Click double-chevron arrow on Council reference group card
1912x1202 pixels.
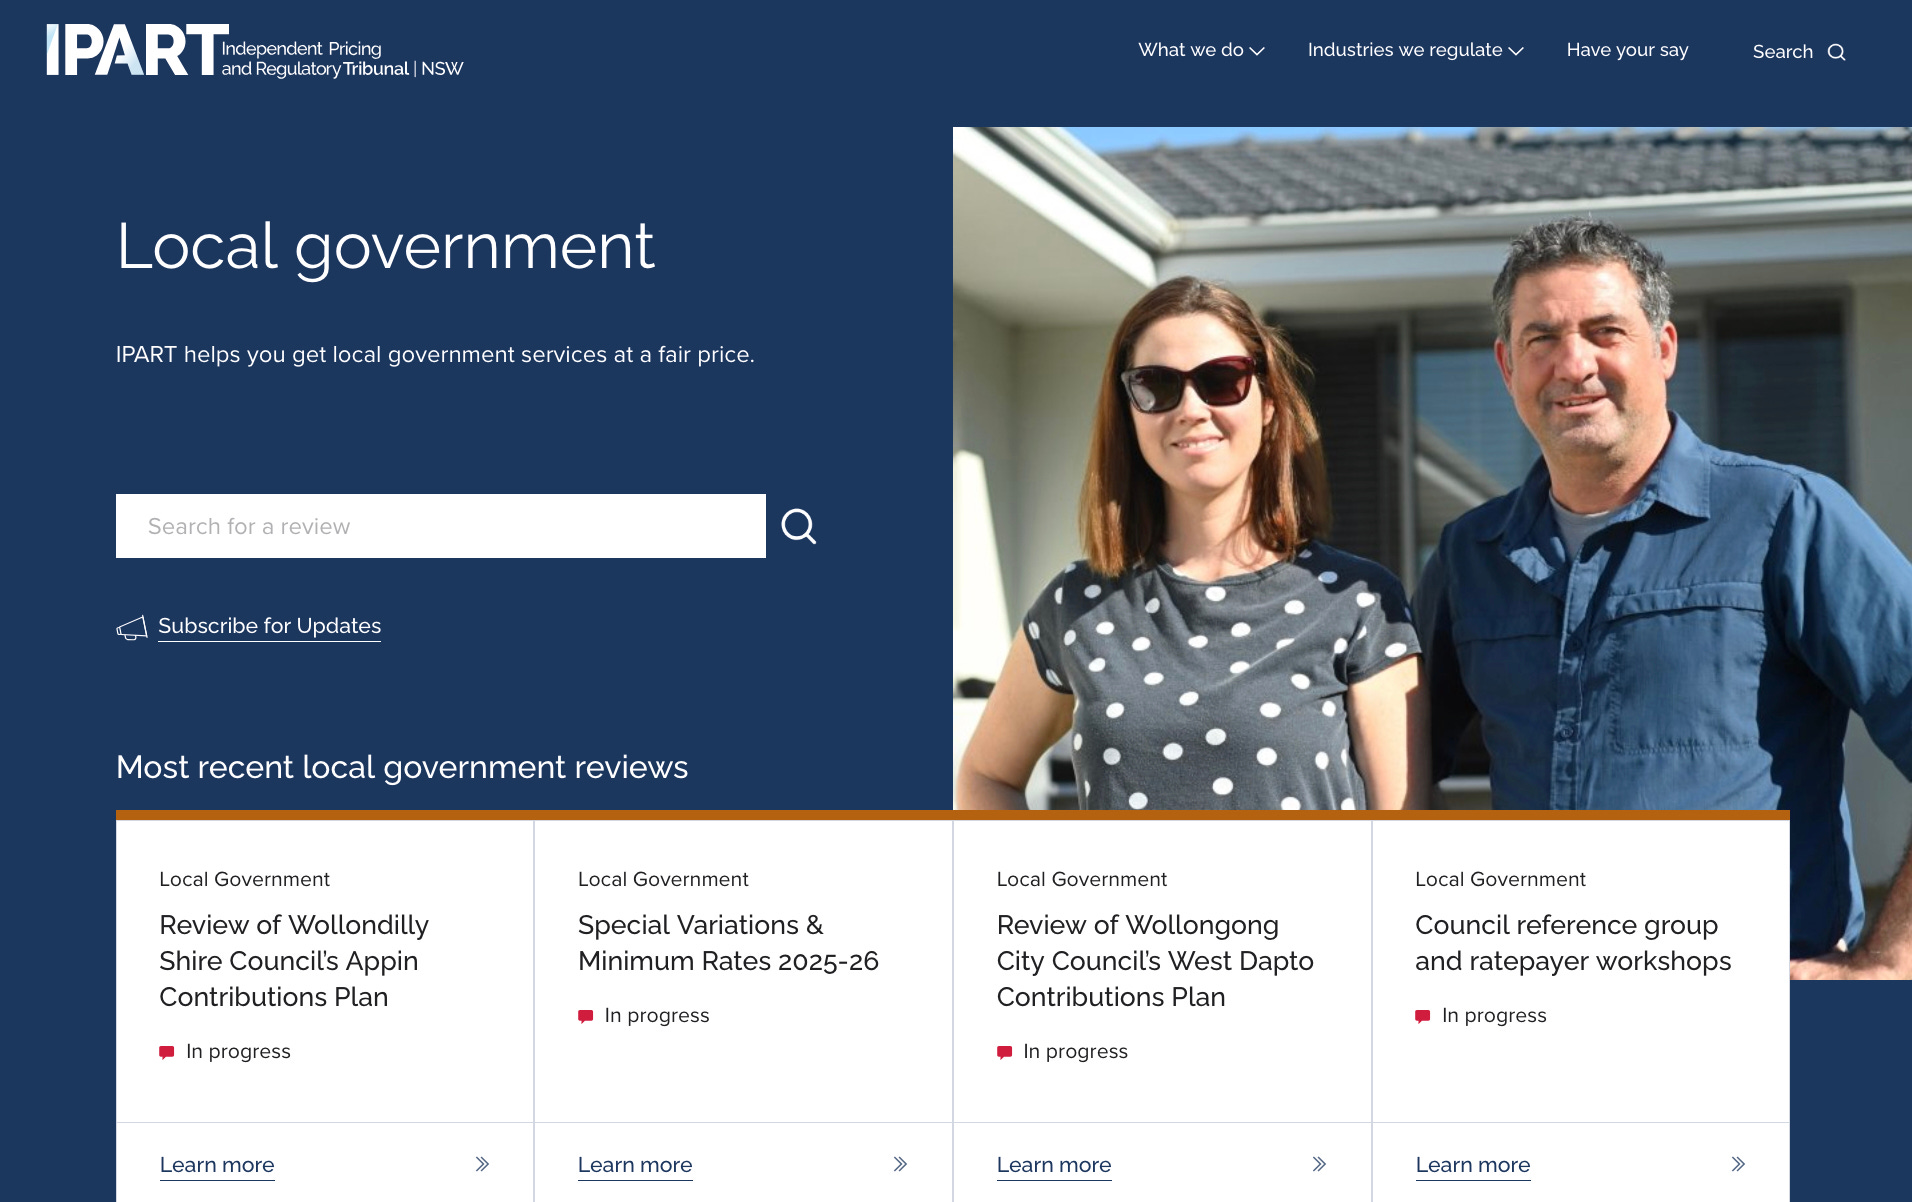(x=1738, y=1164)
